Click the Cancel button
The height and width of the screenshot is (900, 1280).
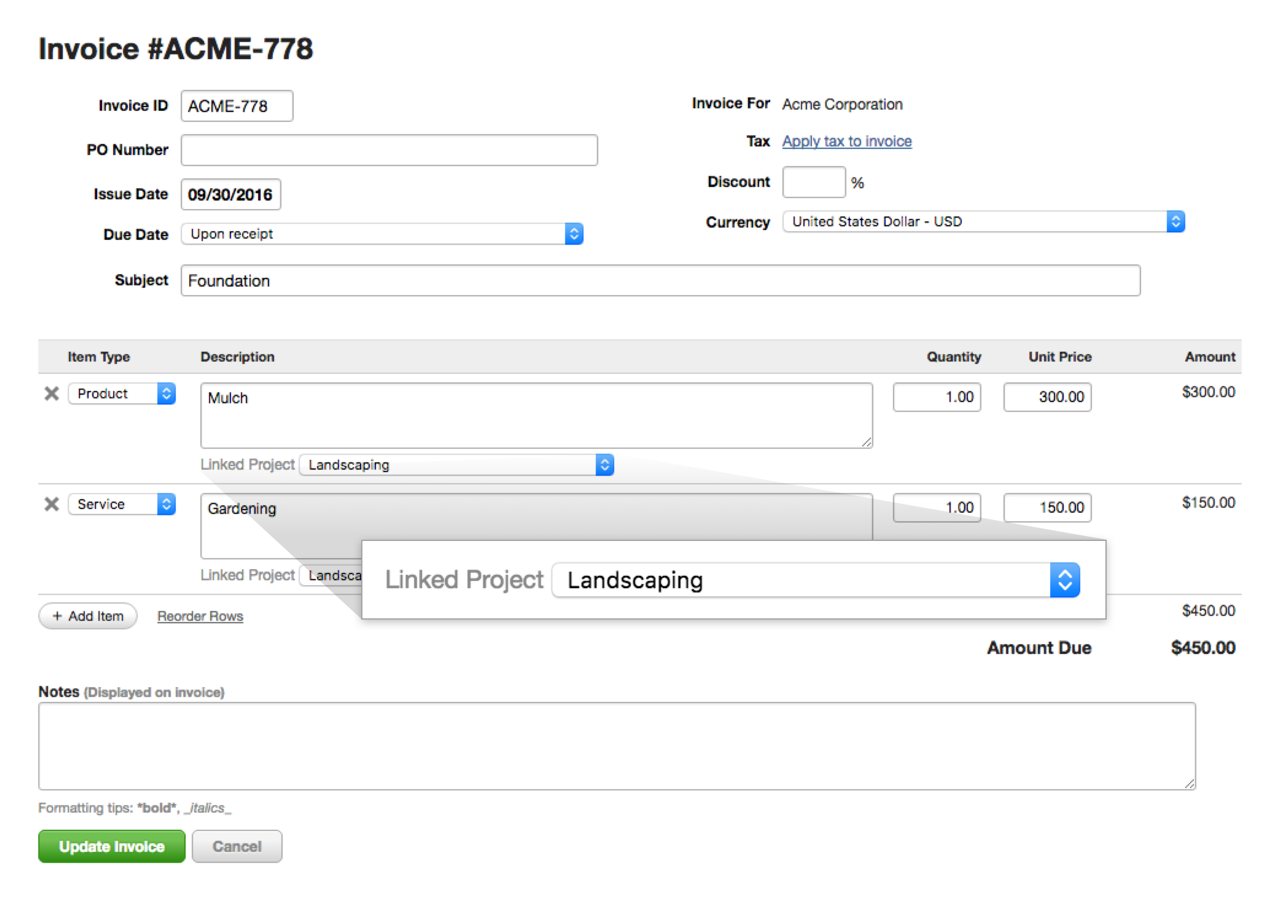[237, 846]
